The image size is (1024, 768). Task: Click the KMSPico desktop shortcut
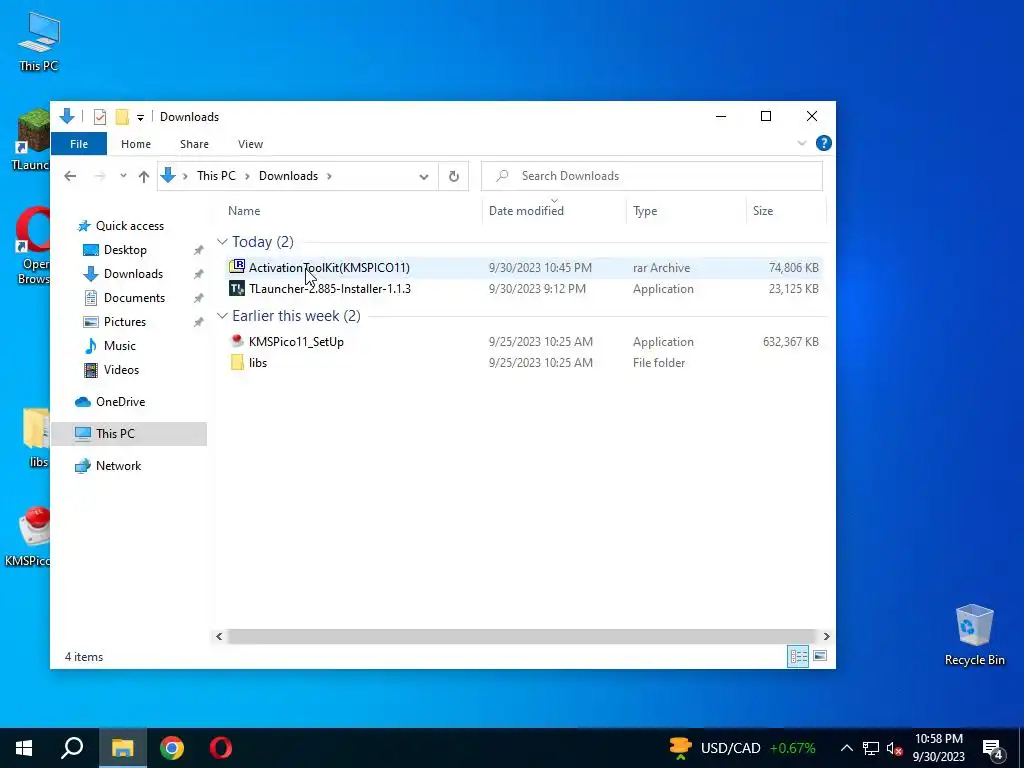click(27, 536)
